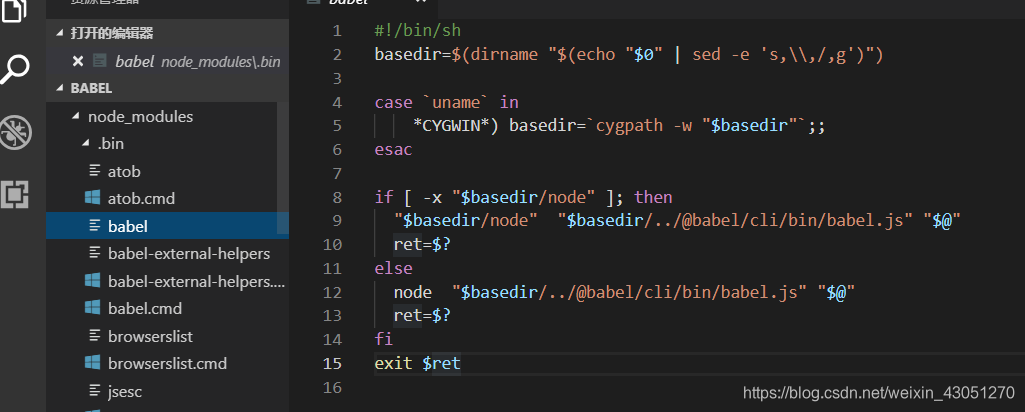Click the Windows icon beside atob.cmd
This screenshot has height=412, width=1025.
[93, 198]
